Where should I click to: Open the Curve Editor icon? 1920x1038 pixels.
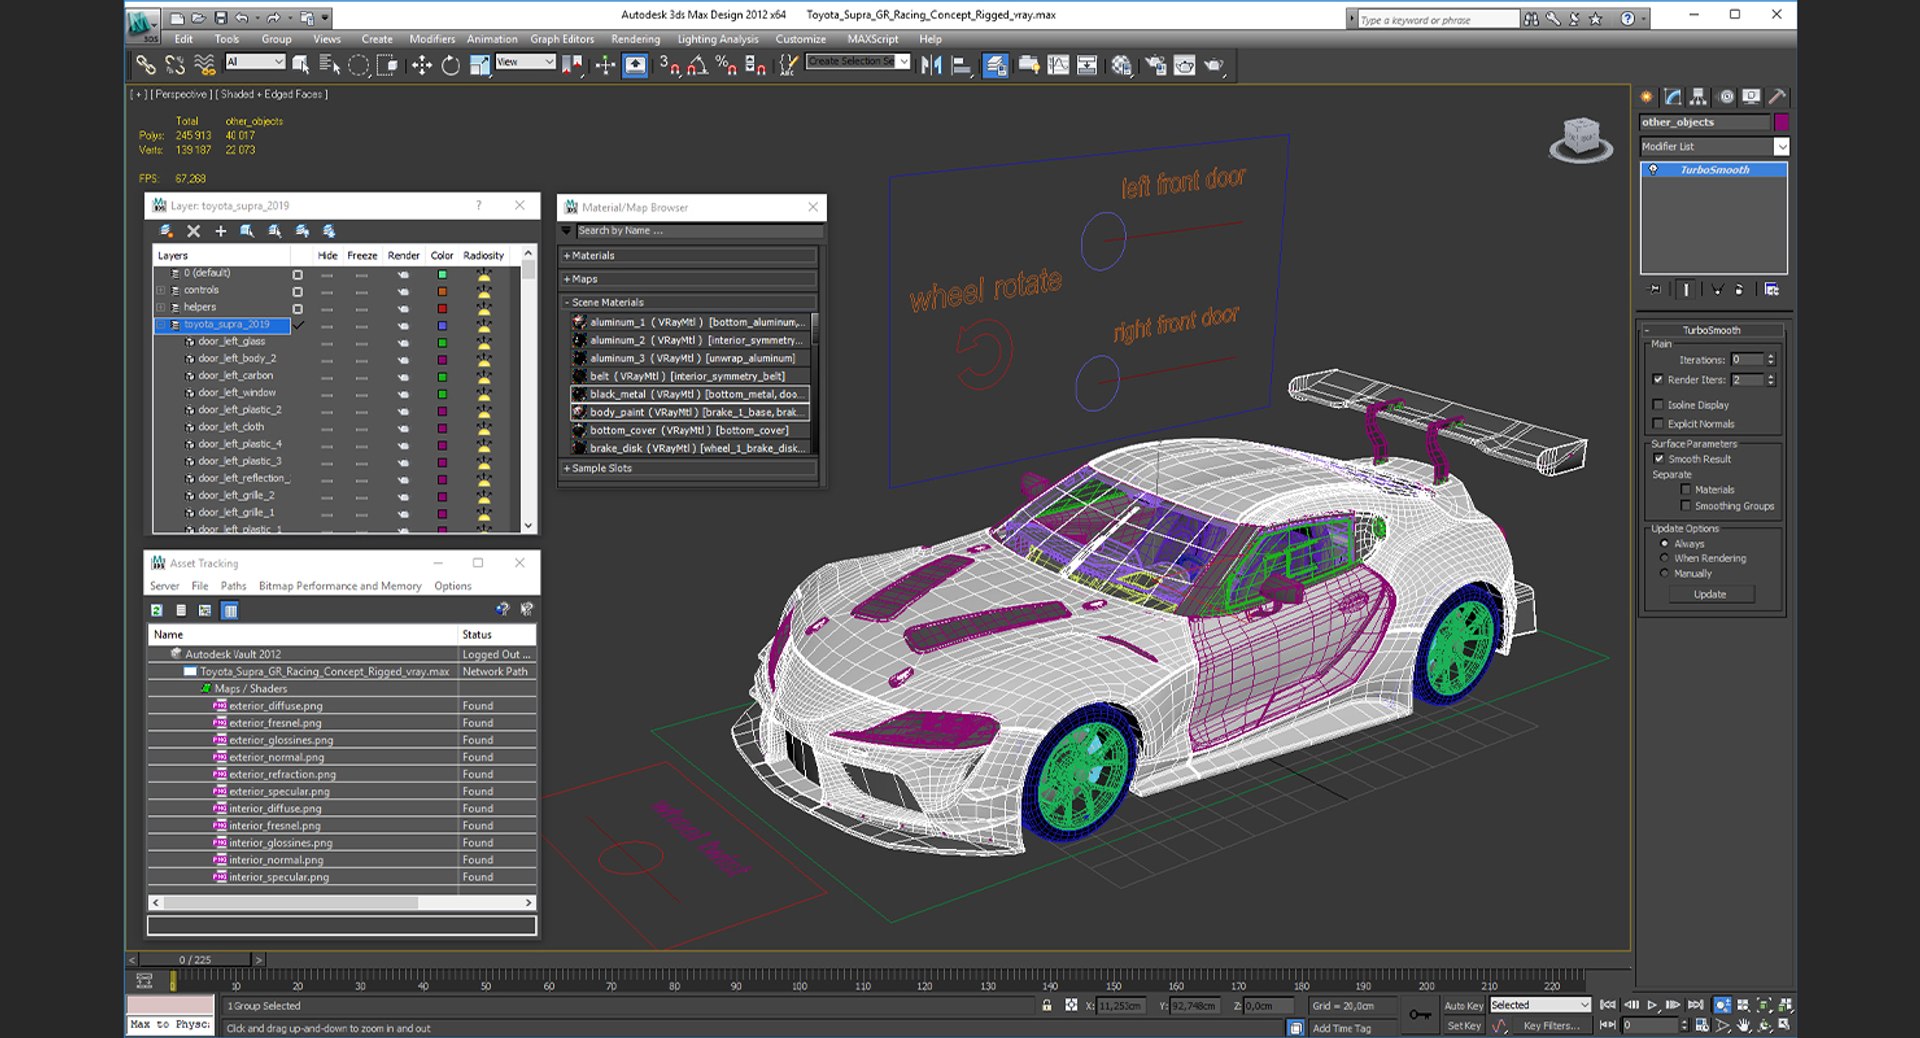[1058, 65]
